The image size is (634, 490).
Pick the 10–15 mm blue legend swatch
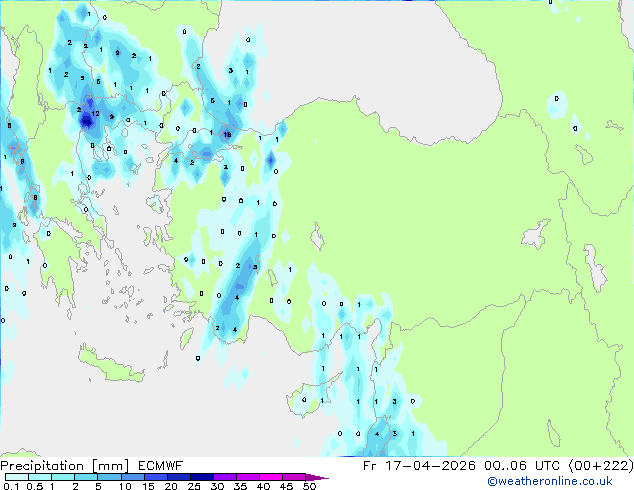[x=133, y=477]
